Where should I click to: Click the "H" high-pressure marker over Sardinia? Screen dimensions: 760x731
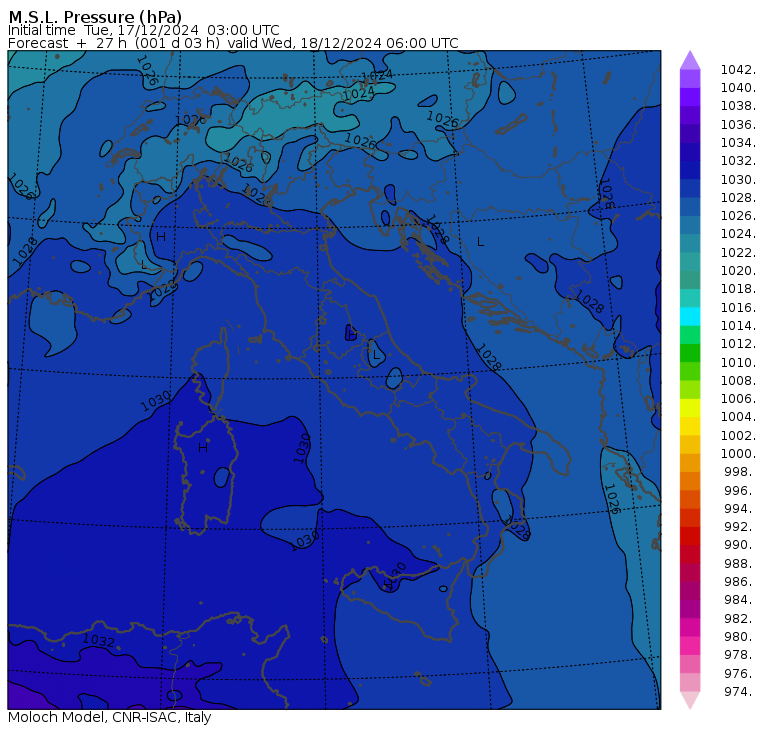tap(203, 447)
